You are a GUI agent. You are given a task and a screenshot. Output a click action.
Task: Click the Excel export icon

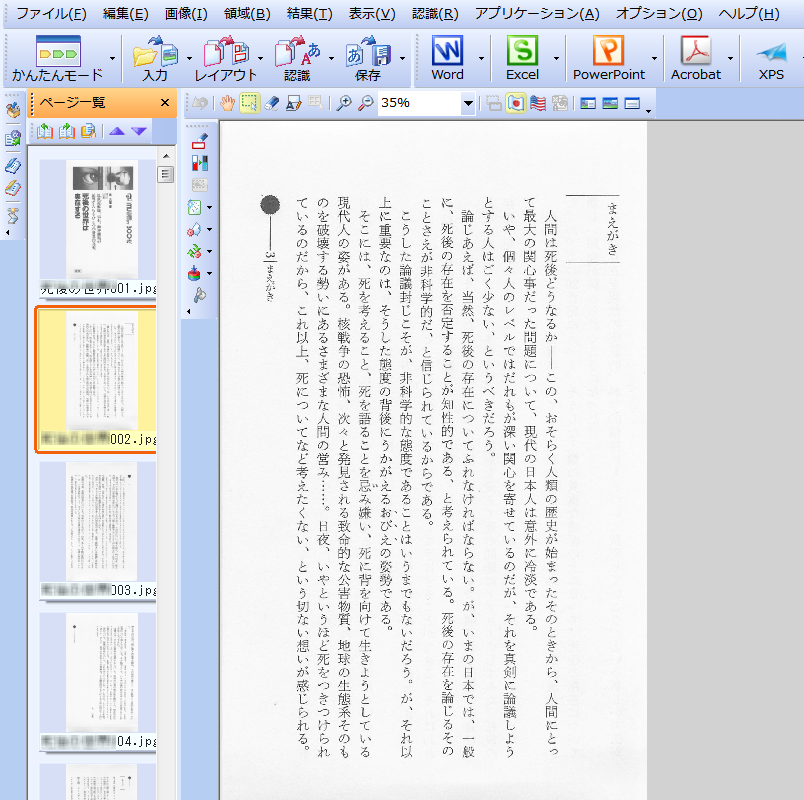click(521, 58)
